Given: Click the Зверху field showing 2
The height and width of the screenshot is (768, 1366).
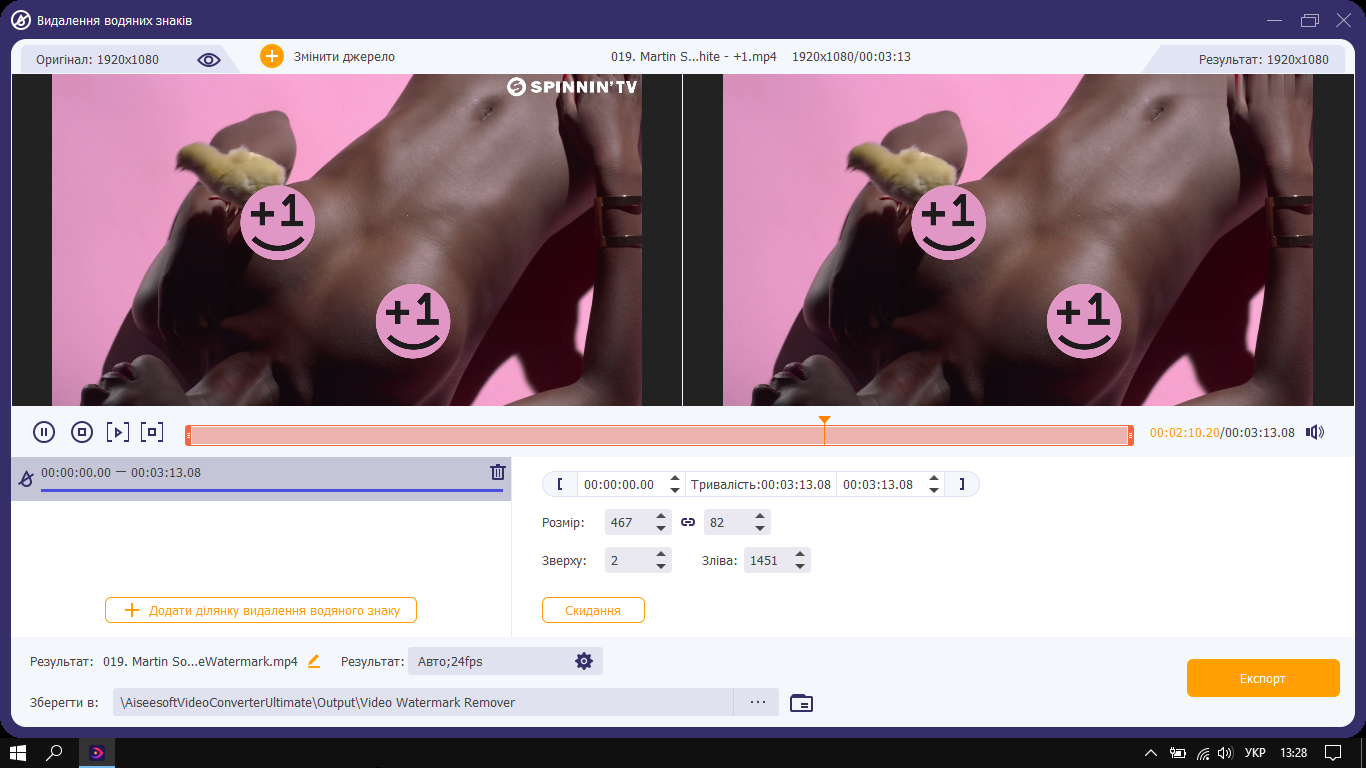Looking at the screenshot, I should tap(628, 560).
